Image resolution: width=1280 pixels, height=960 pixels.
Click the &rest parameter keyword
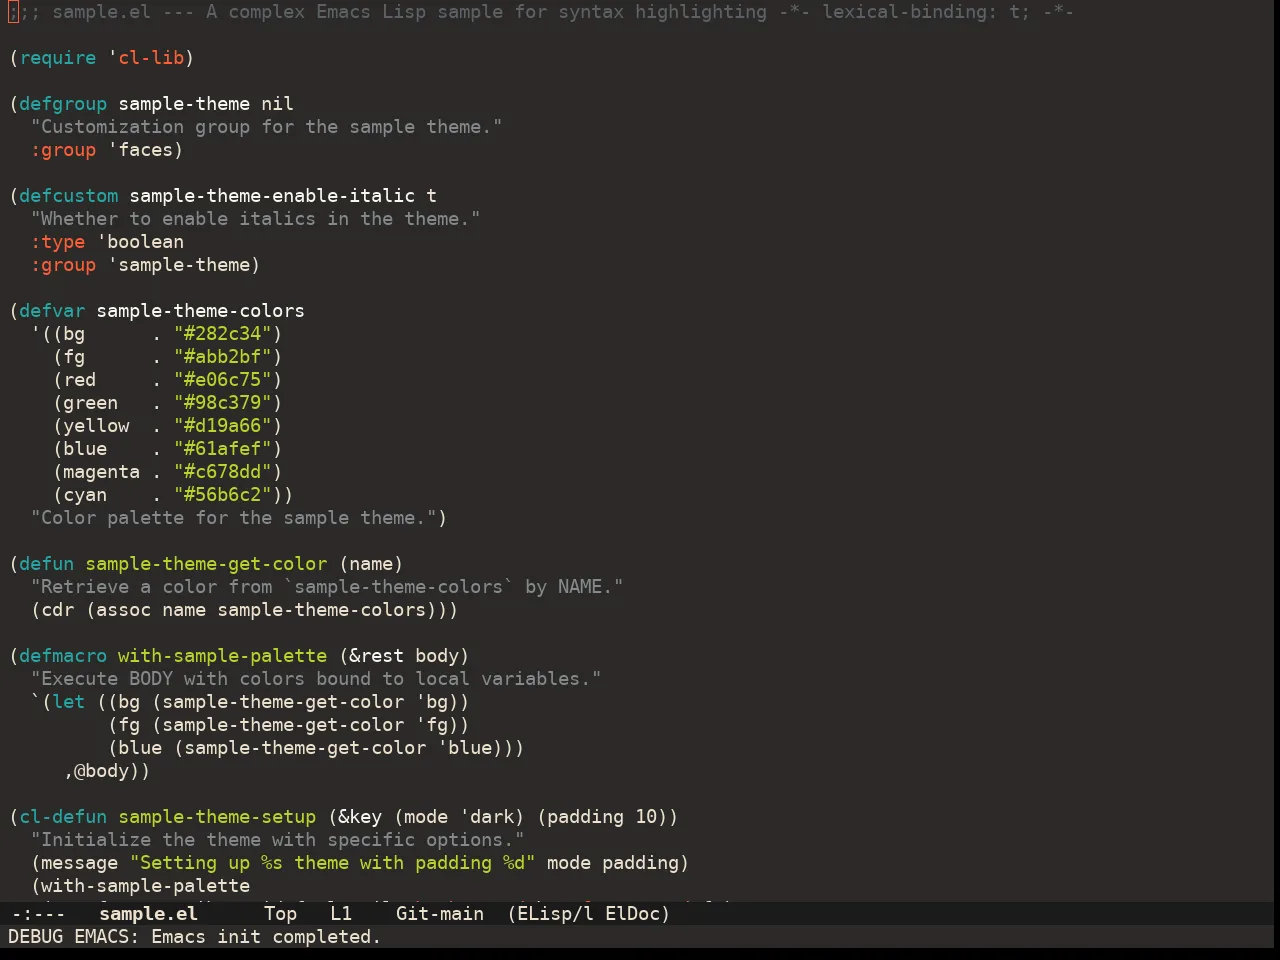pos(377,656)
